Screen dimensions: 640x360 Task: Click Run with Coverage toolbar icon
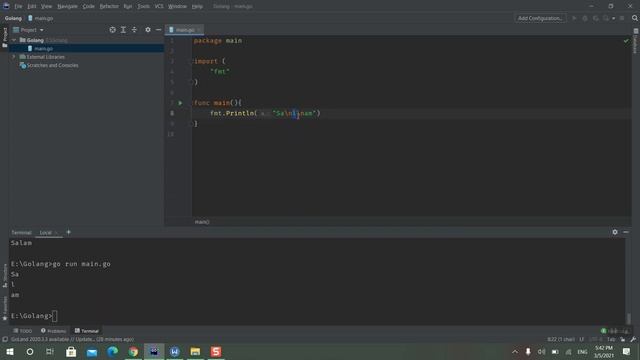pos(596,18)
